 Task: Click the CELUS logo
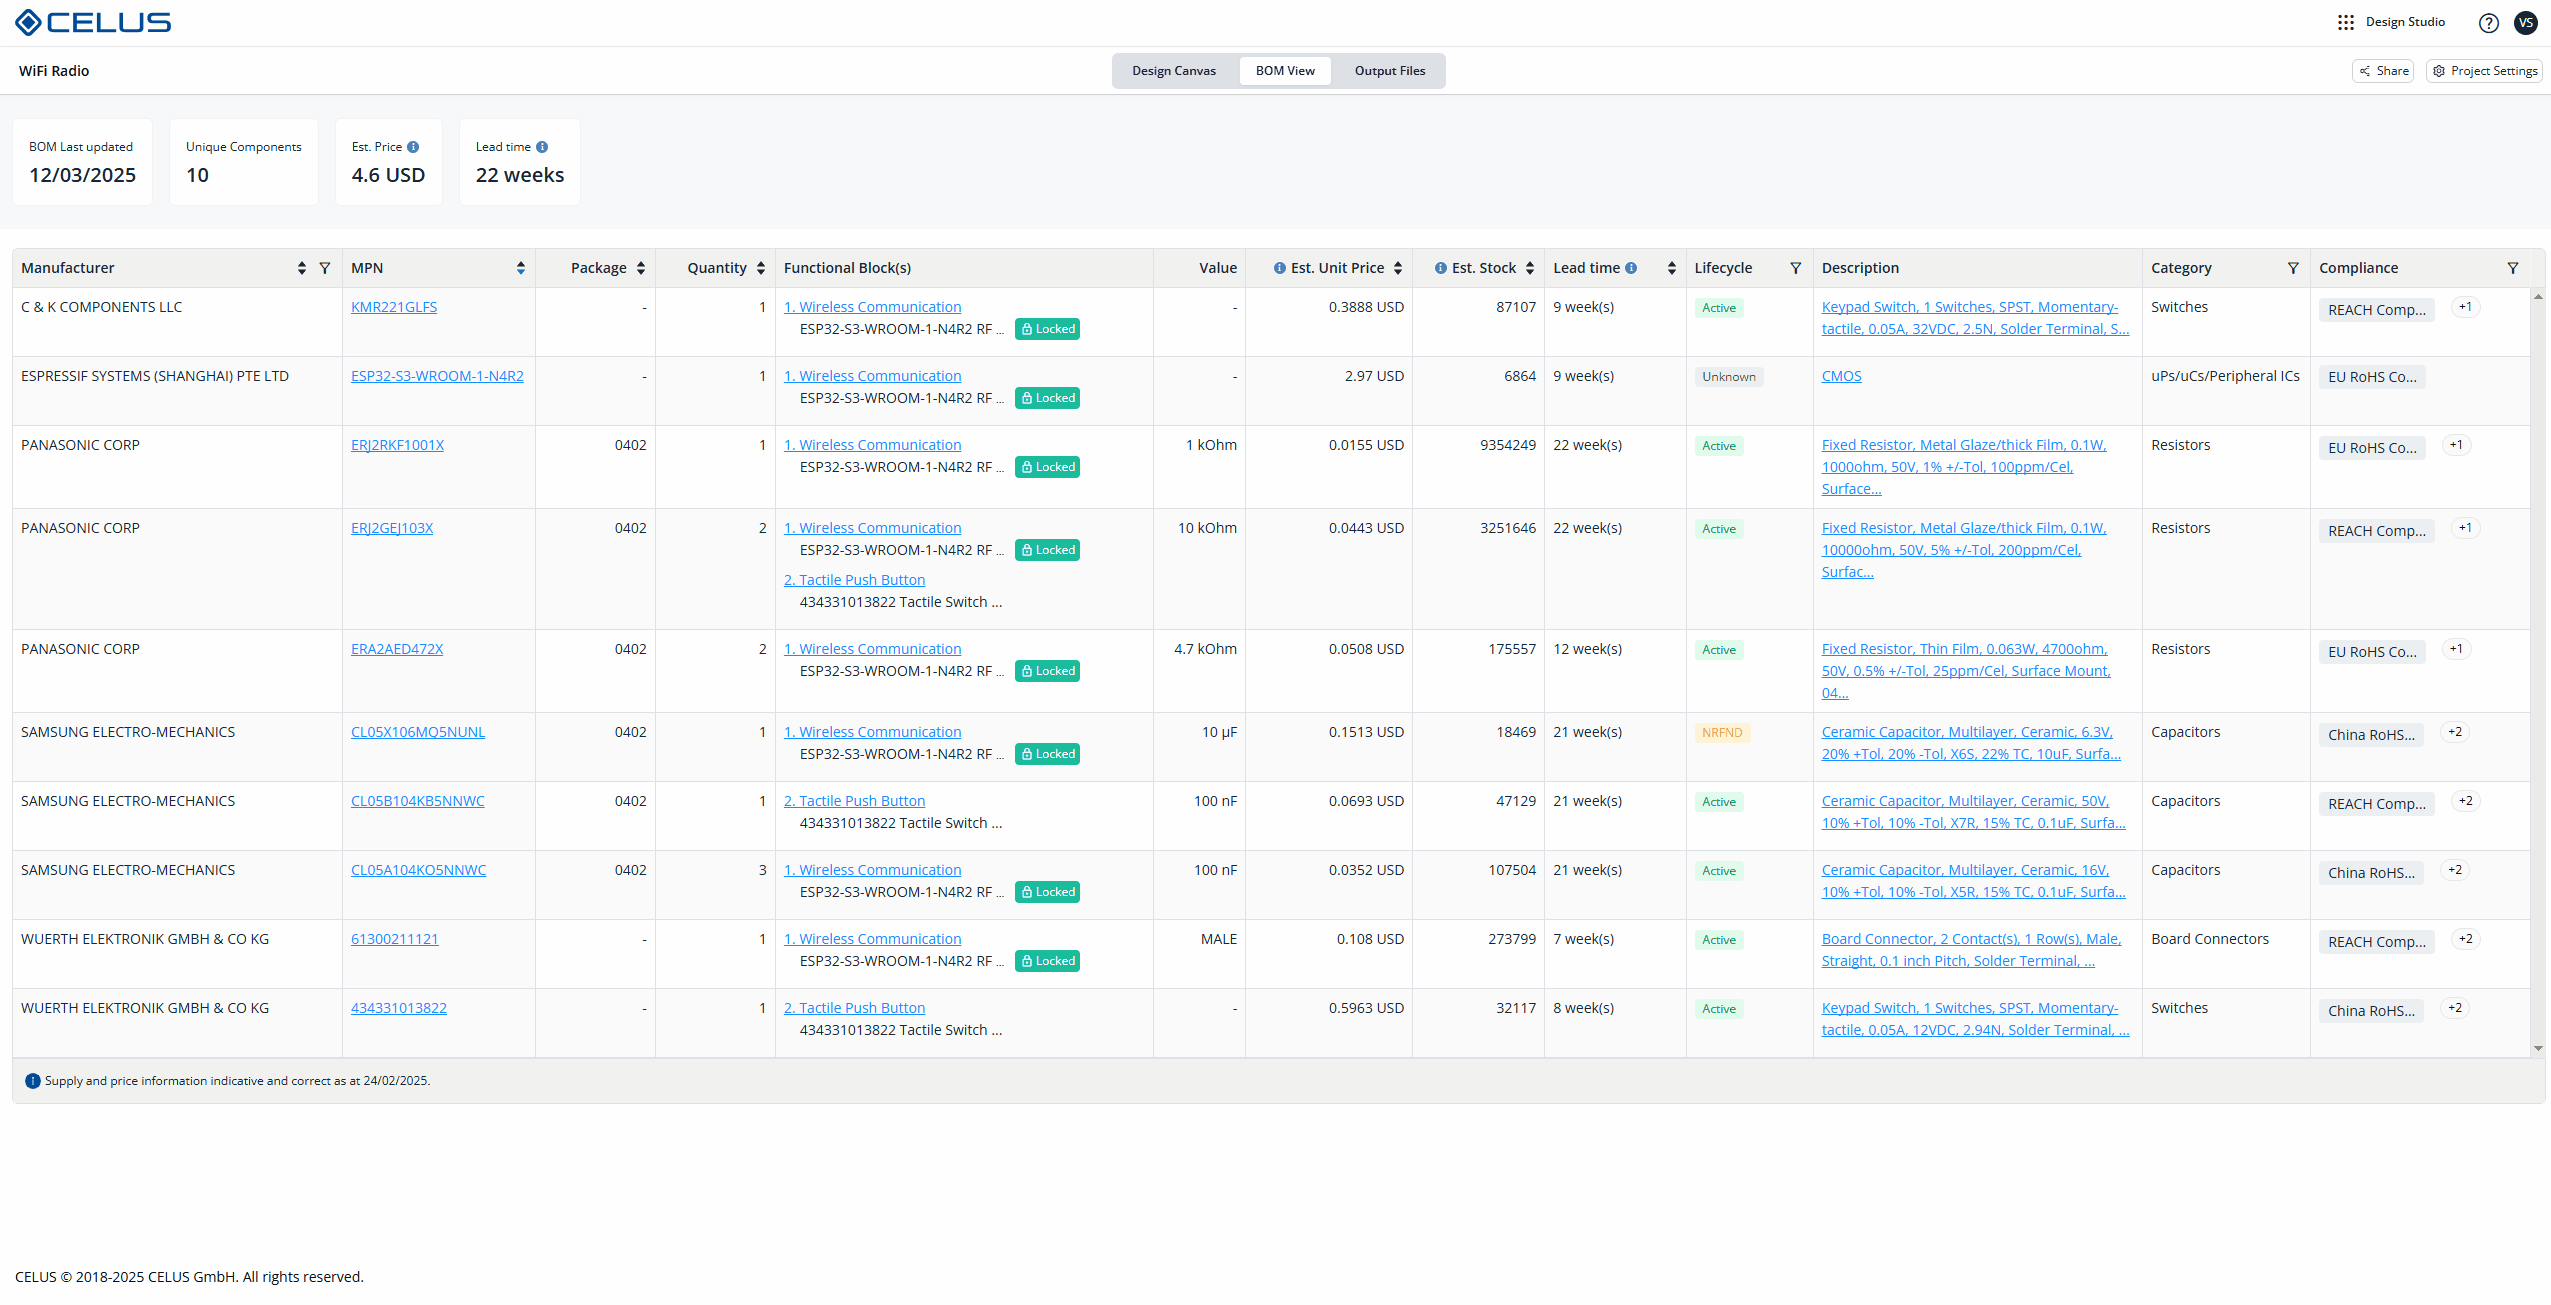(93, 22)
